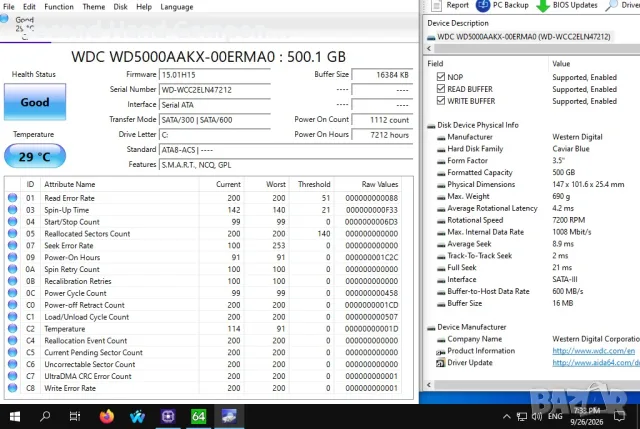Open the Edit menu
640x429 pixels.
pos(29,7)
